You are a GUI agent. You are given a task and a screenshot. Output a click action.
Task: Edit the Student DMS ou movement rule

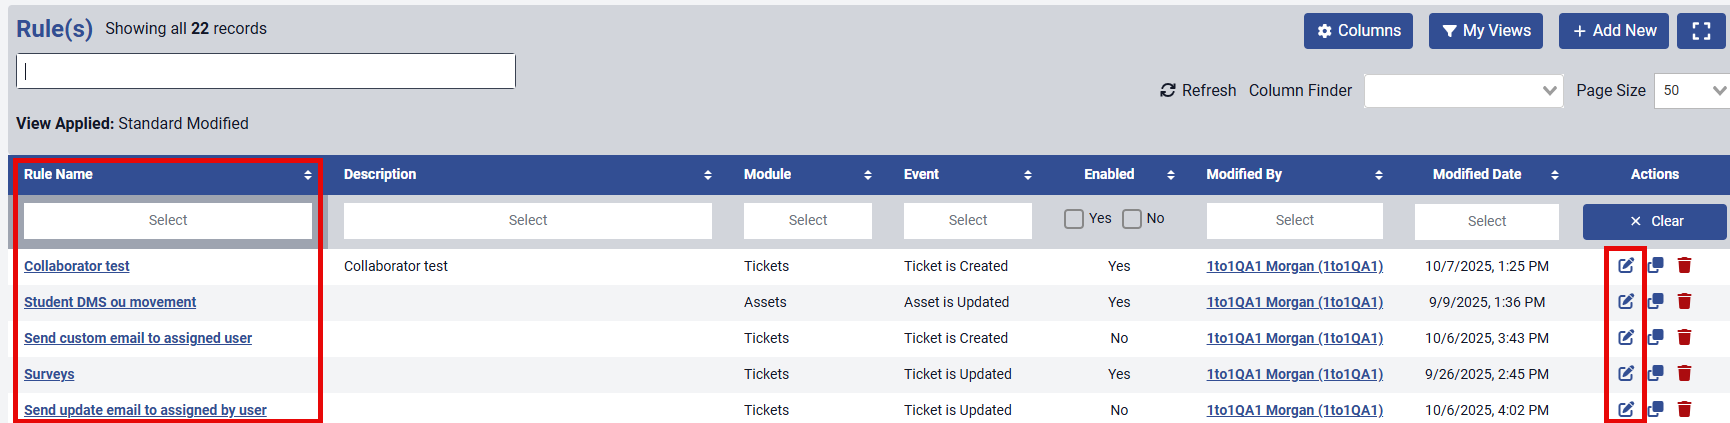click(x=1626, y=301)
